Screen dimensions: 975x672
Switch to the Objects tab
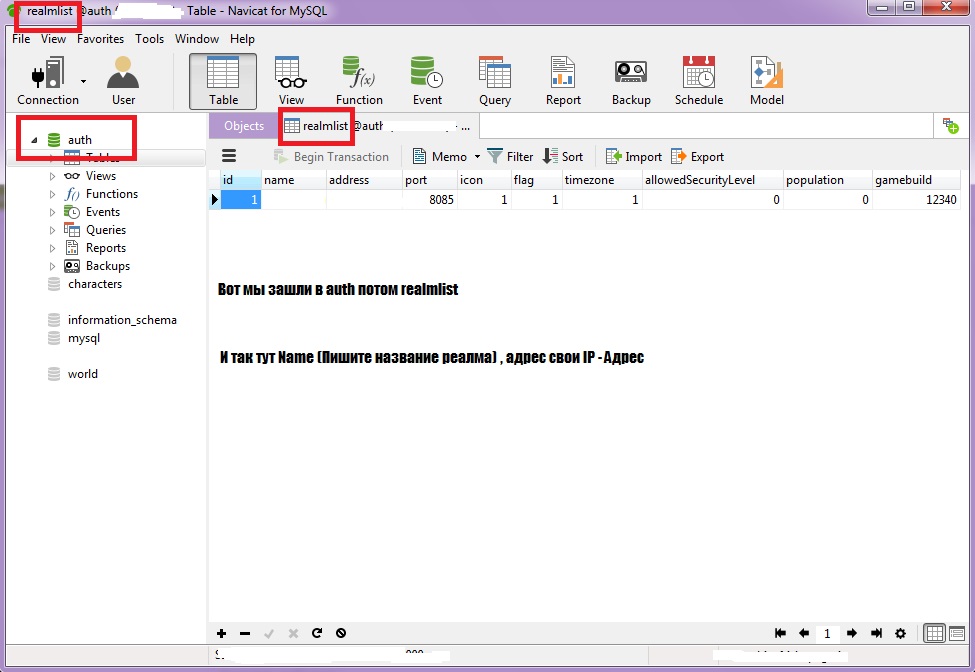[x=243, y=126]
